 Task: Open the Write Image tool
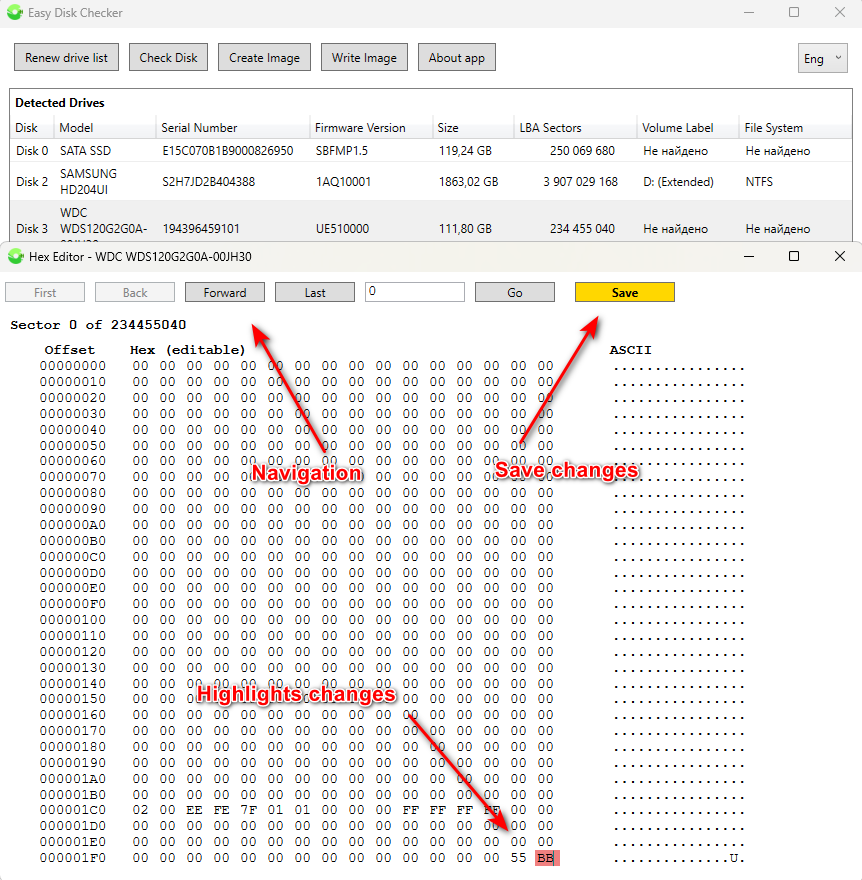[x=364, y=57]
